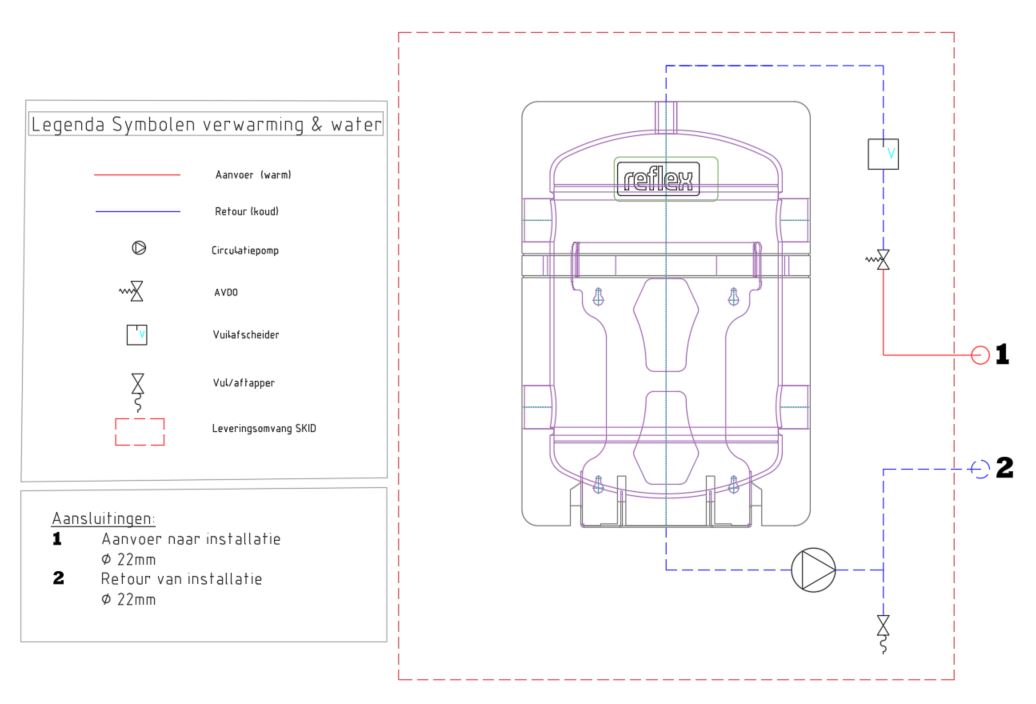Click the Vuilafscheider box symbol in the legend

[137, 335]
